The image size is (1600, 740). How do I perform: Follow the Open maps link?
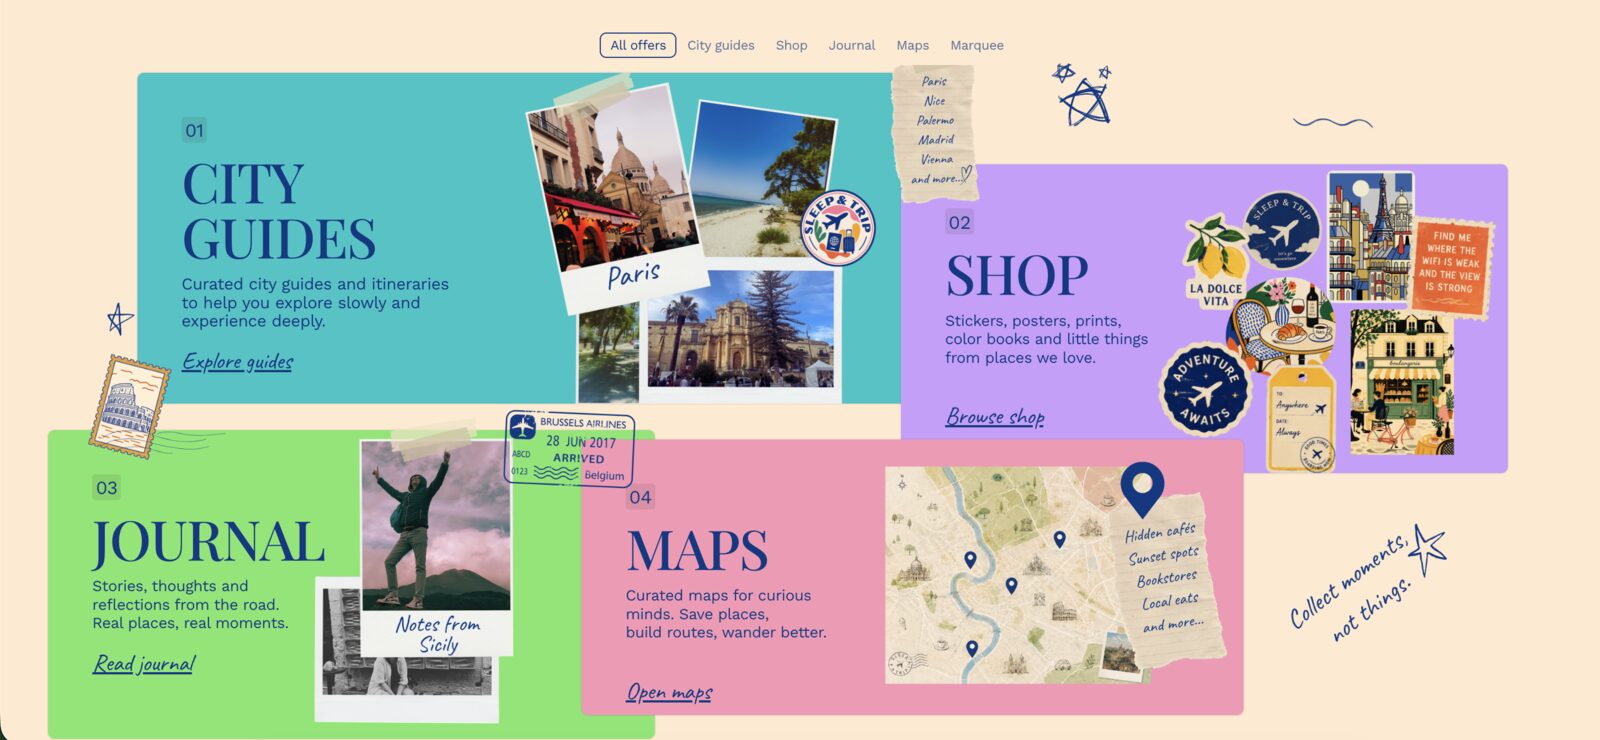[669, 692]
